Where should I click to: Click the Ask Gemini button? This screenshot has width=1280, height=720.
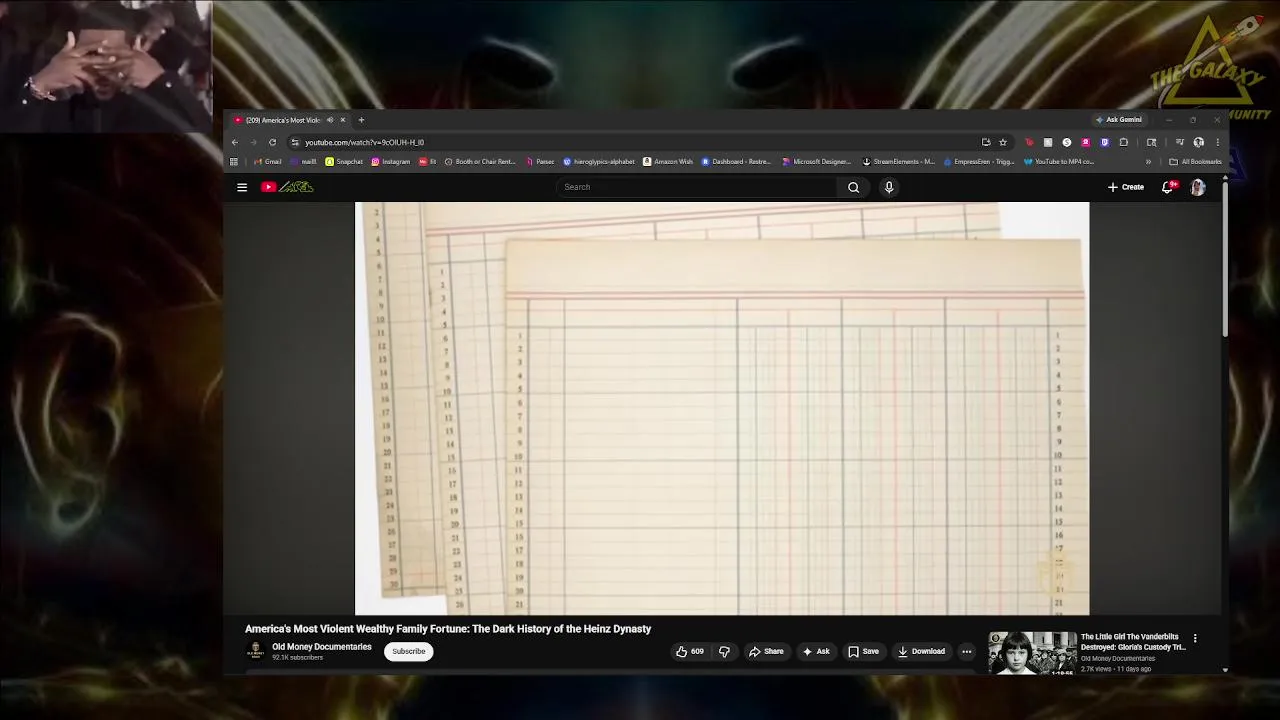point(1119,120)
